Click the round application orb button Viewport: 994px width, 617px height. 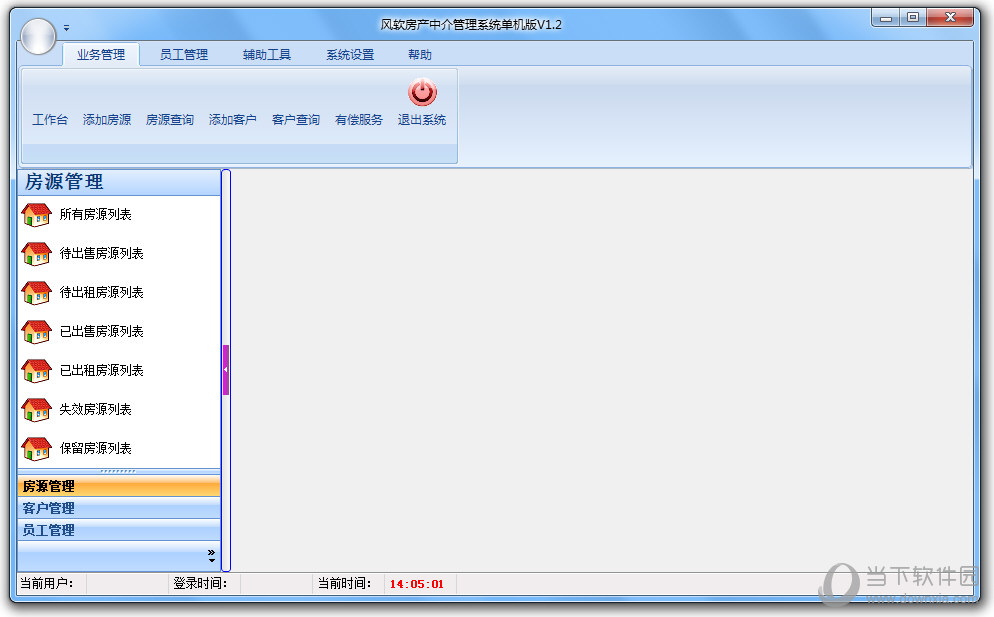point(39,36)
